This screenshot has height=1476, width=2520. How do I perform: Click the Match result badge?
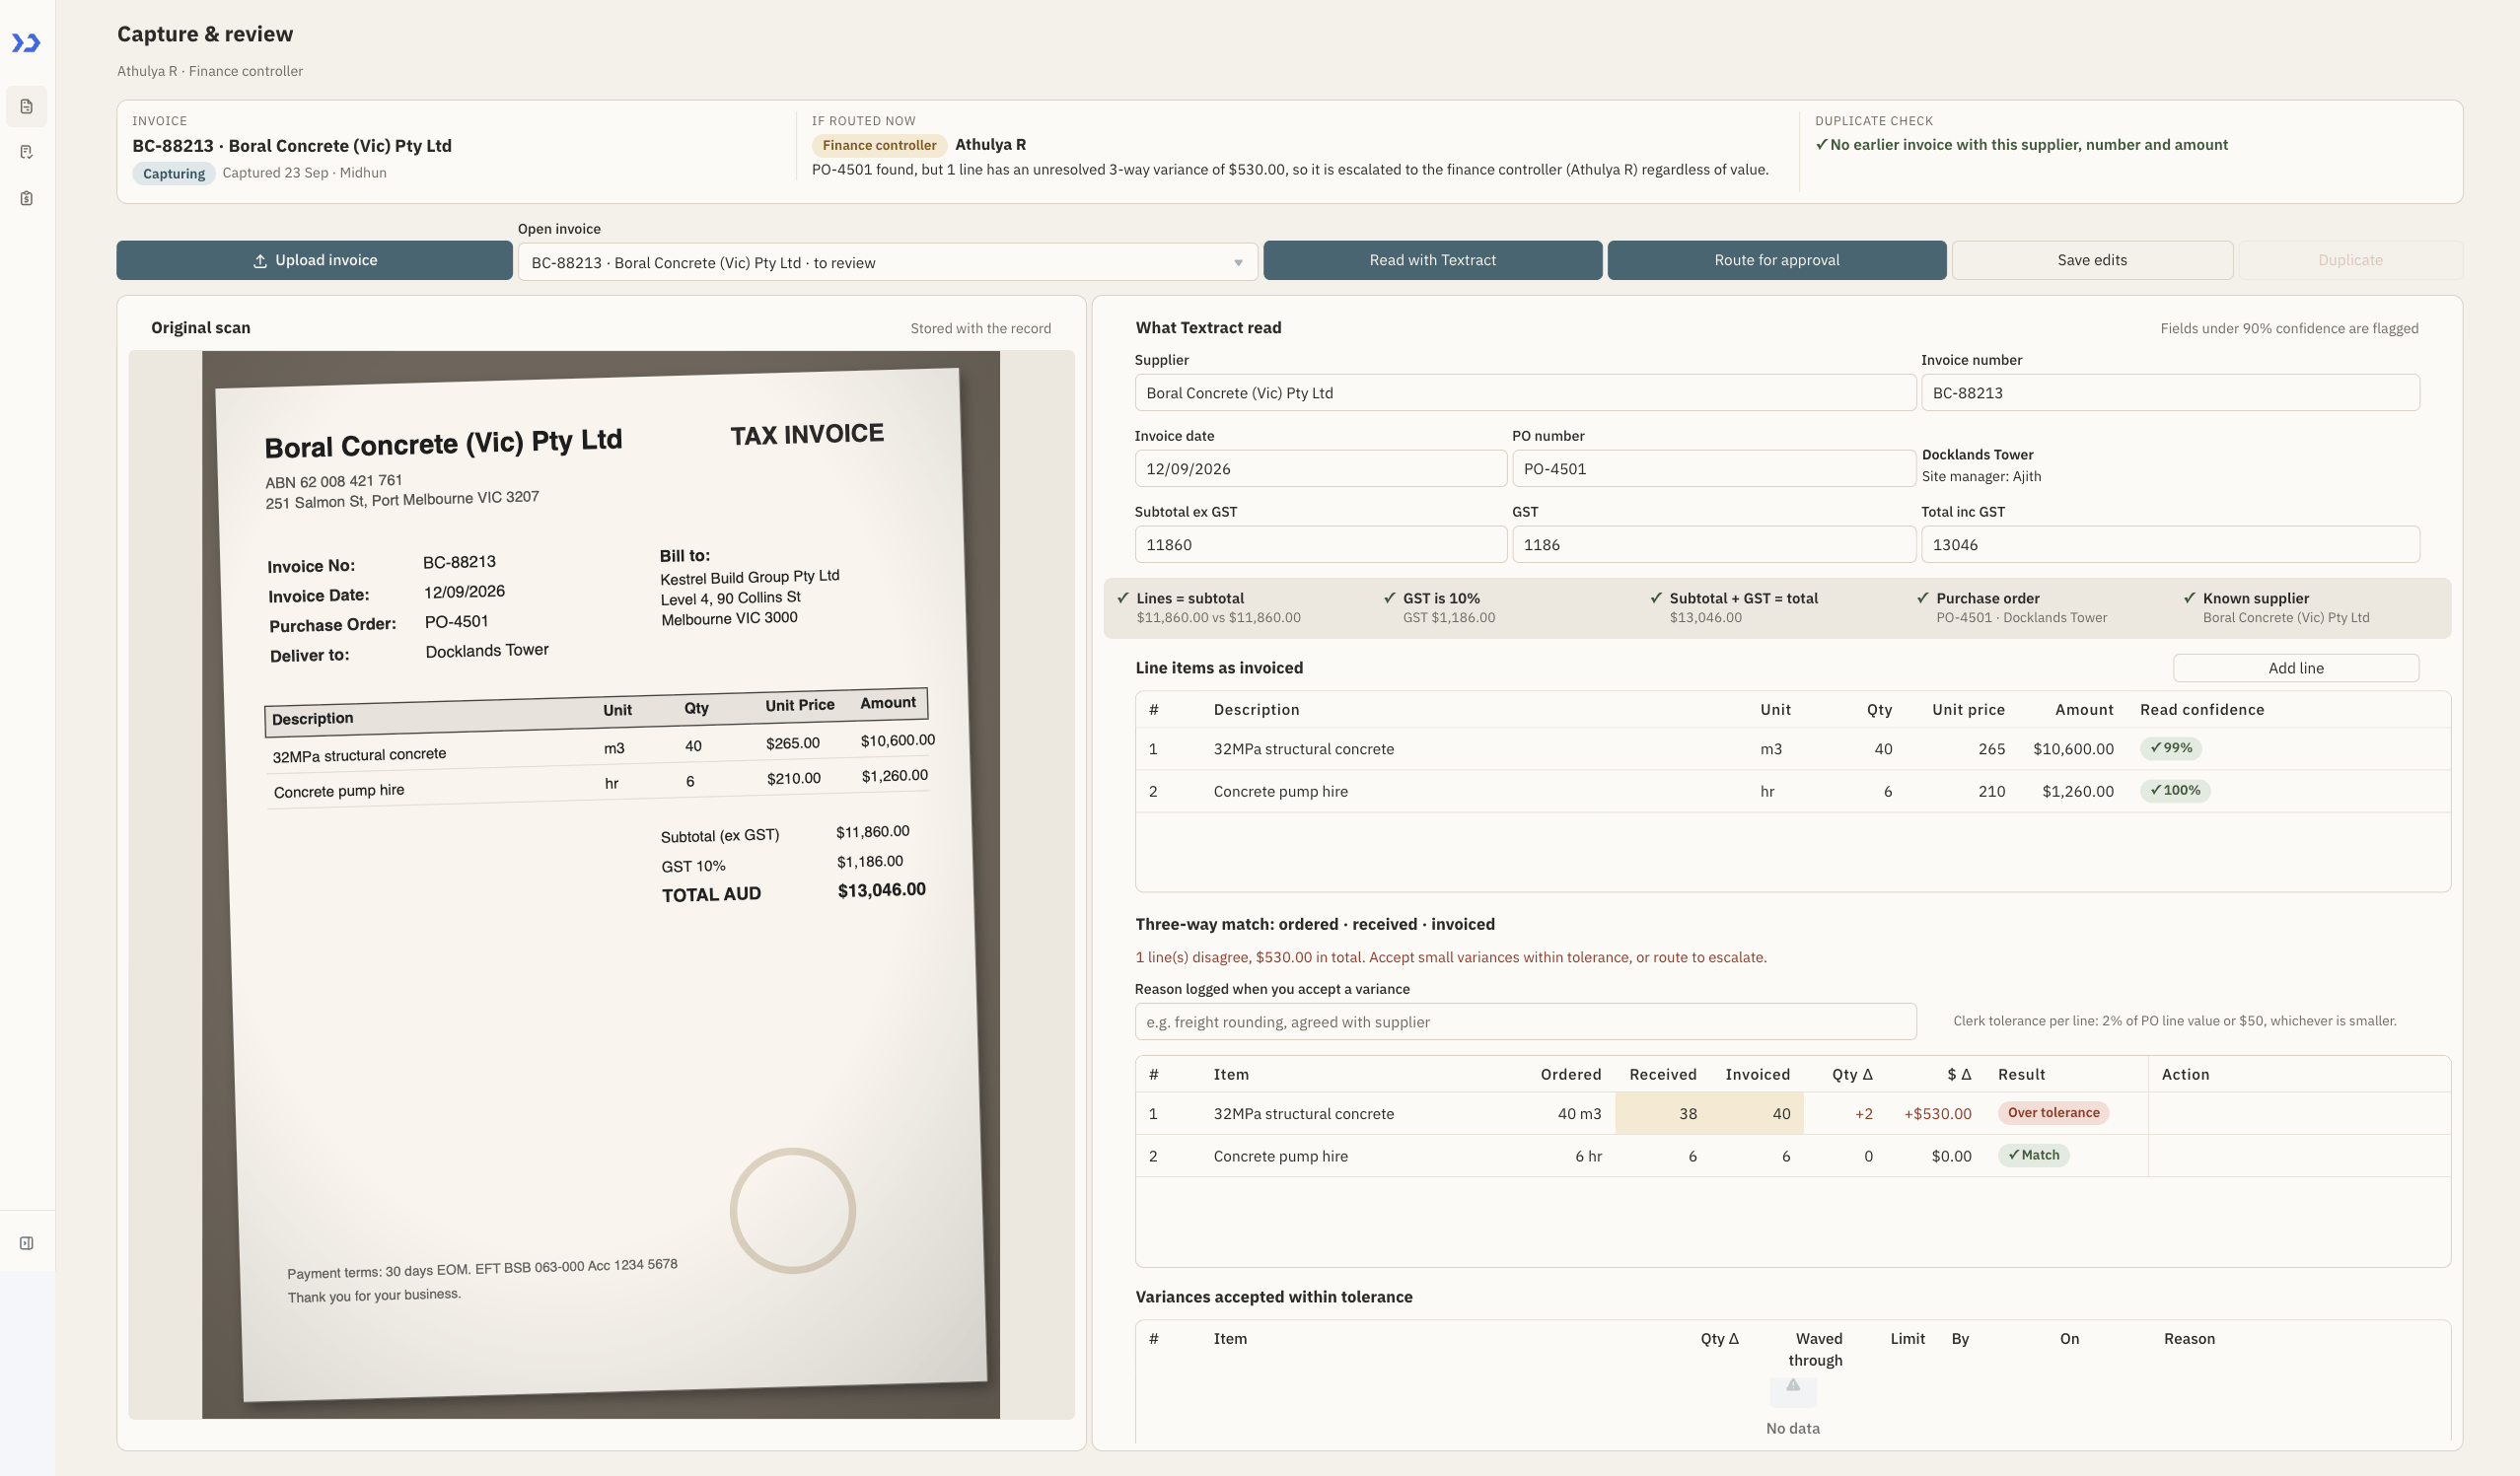tap(2033, 1155)
